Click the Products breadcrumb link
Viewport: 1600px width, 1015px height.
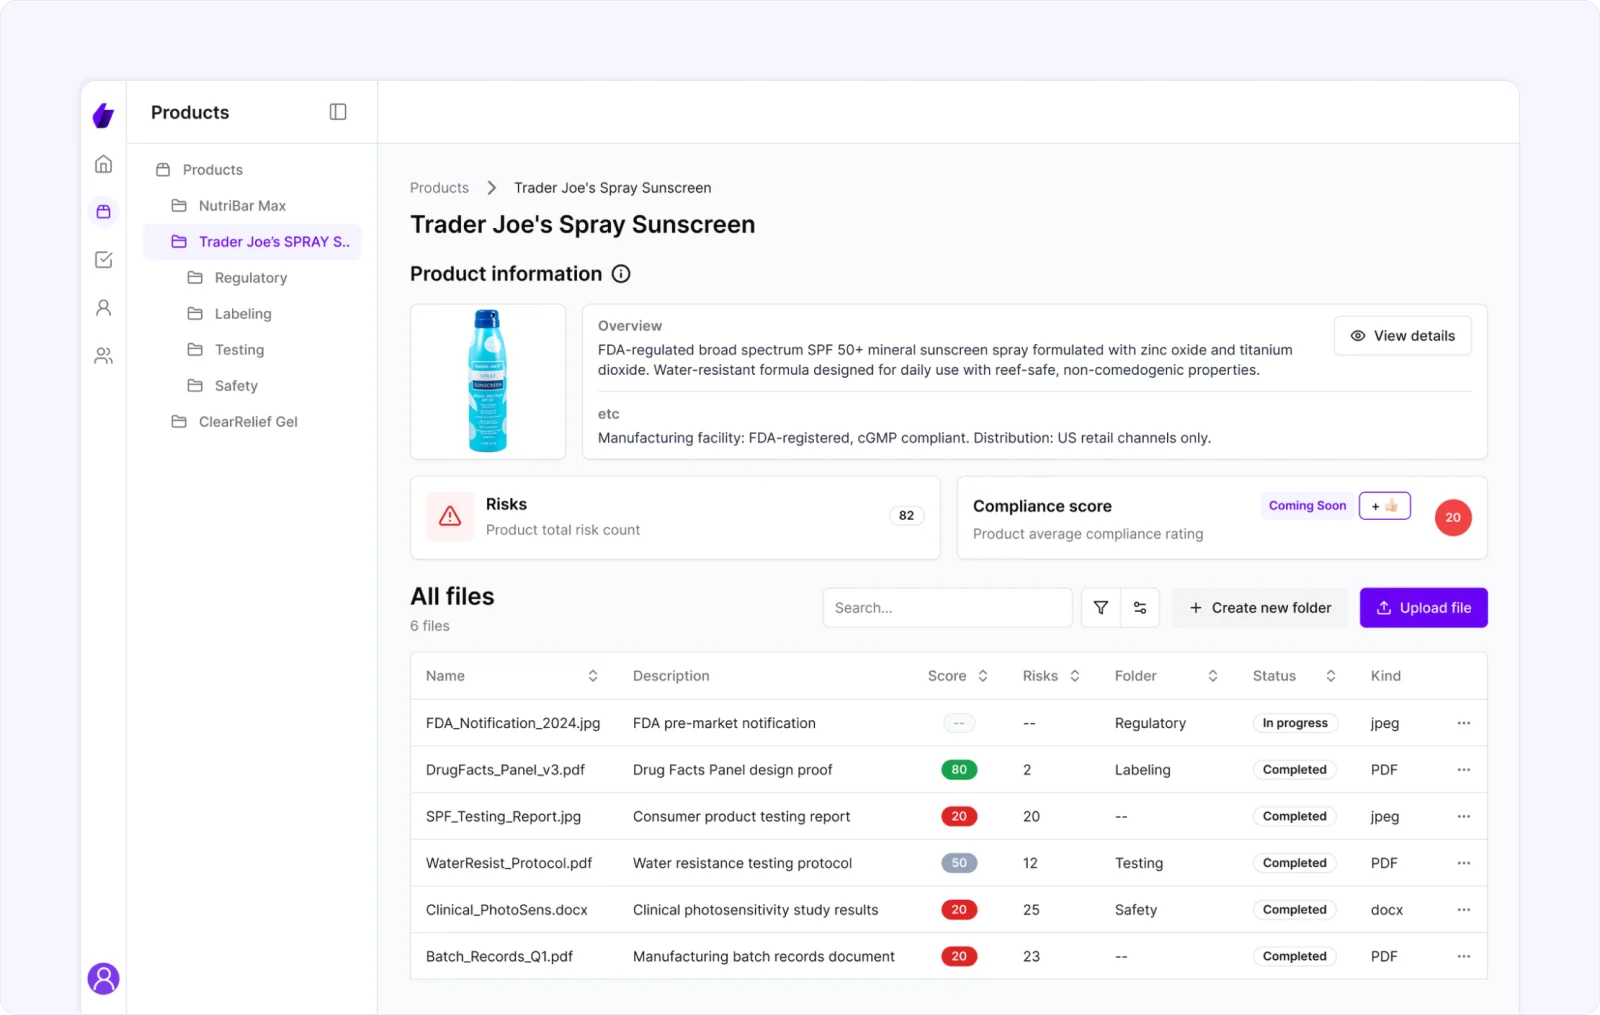[x=439, y=188]
